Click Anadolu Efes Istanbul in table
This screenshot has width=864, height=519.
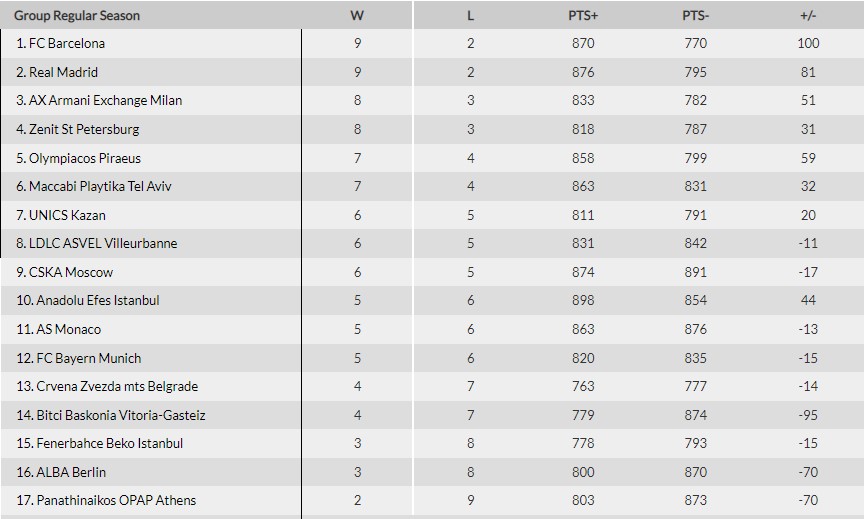[97, 300]
